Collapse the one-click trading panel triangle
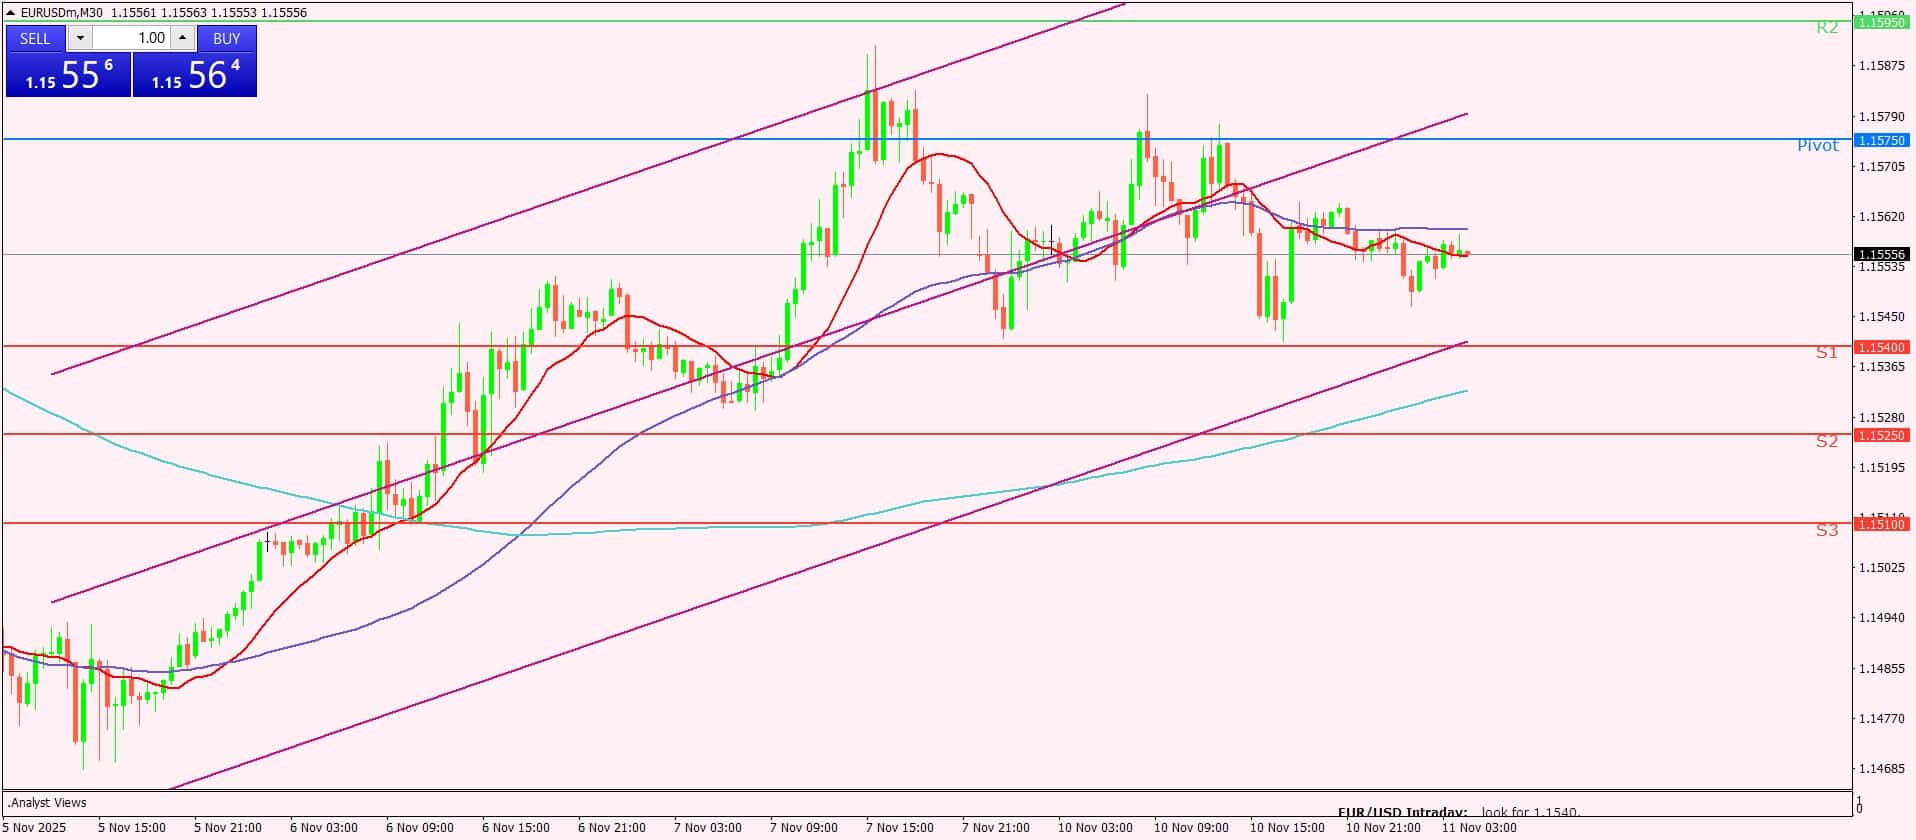 (10, 13)
